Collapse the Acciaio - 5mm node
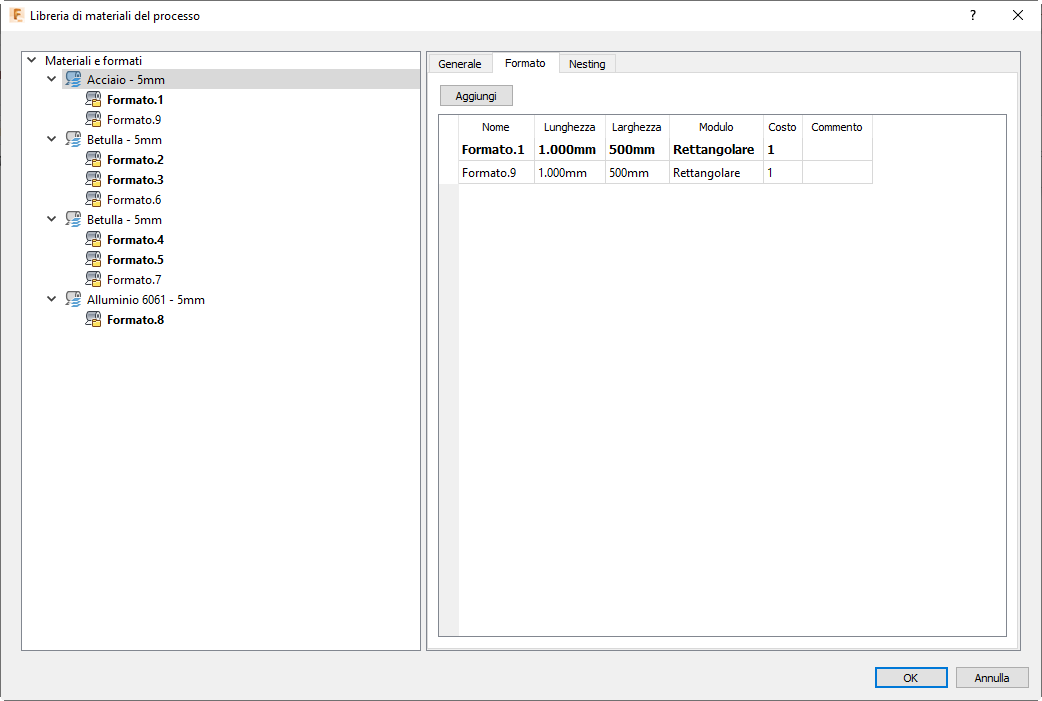The image size is (1042, 701). (x=51, y=79)
